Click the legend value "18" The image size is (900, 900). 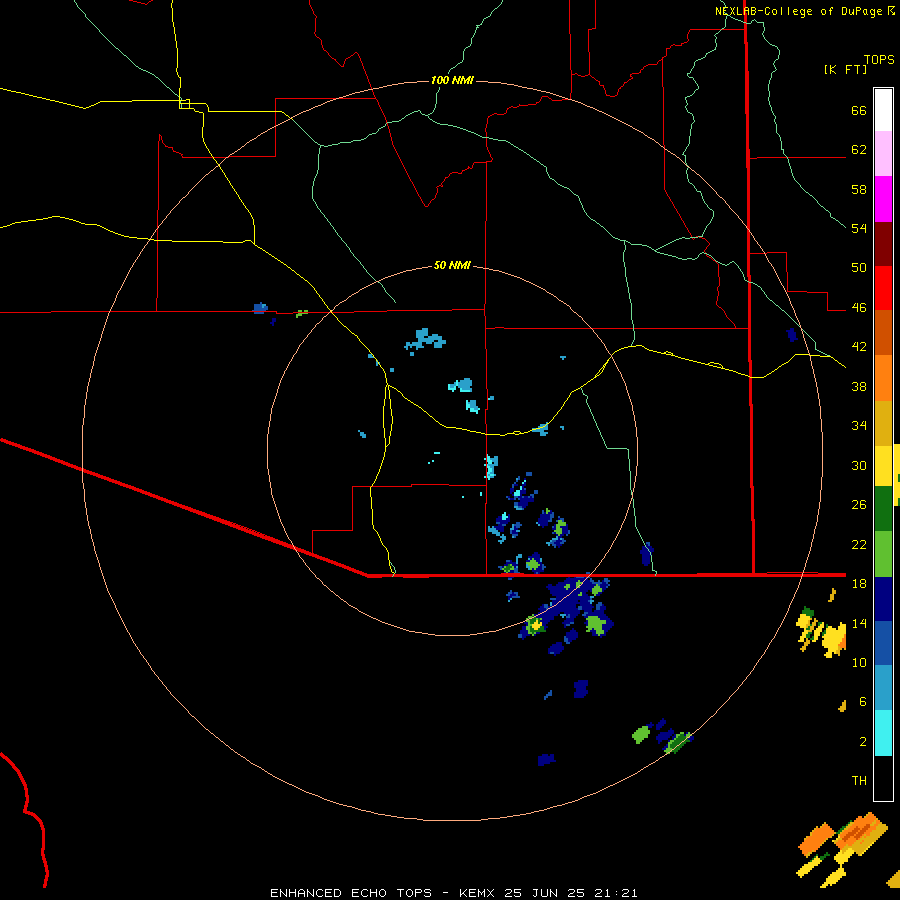859,584
